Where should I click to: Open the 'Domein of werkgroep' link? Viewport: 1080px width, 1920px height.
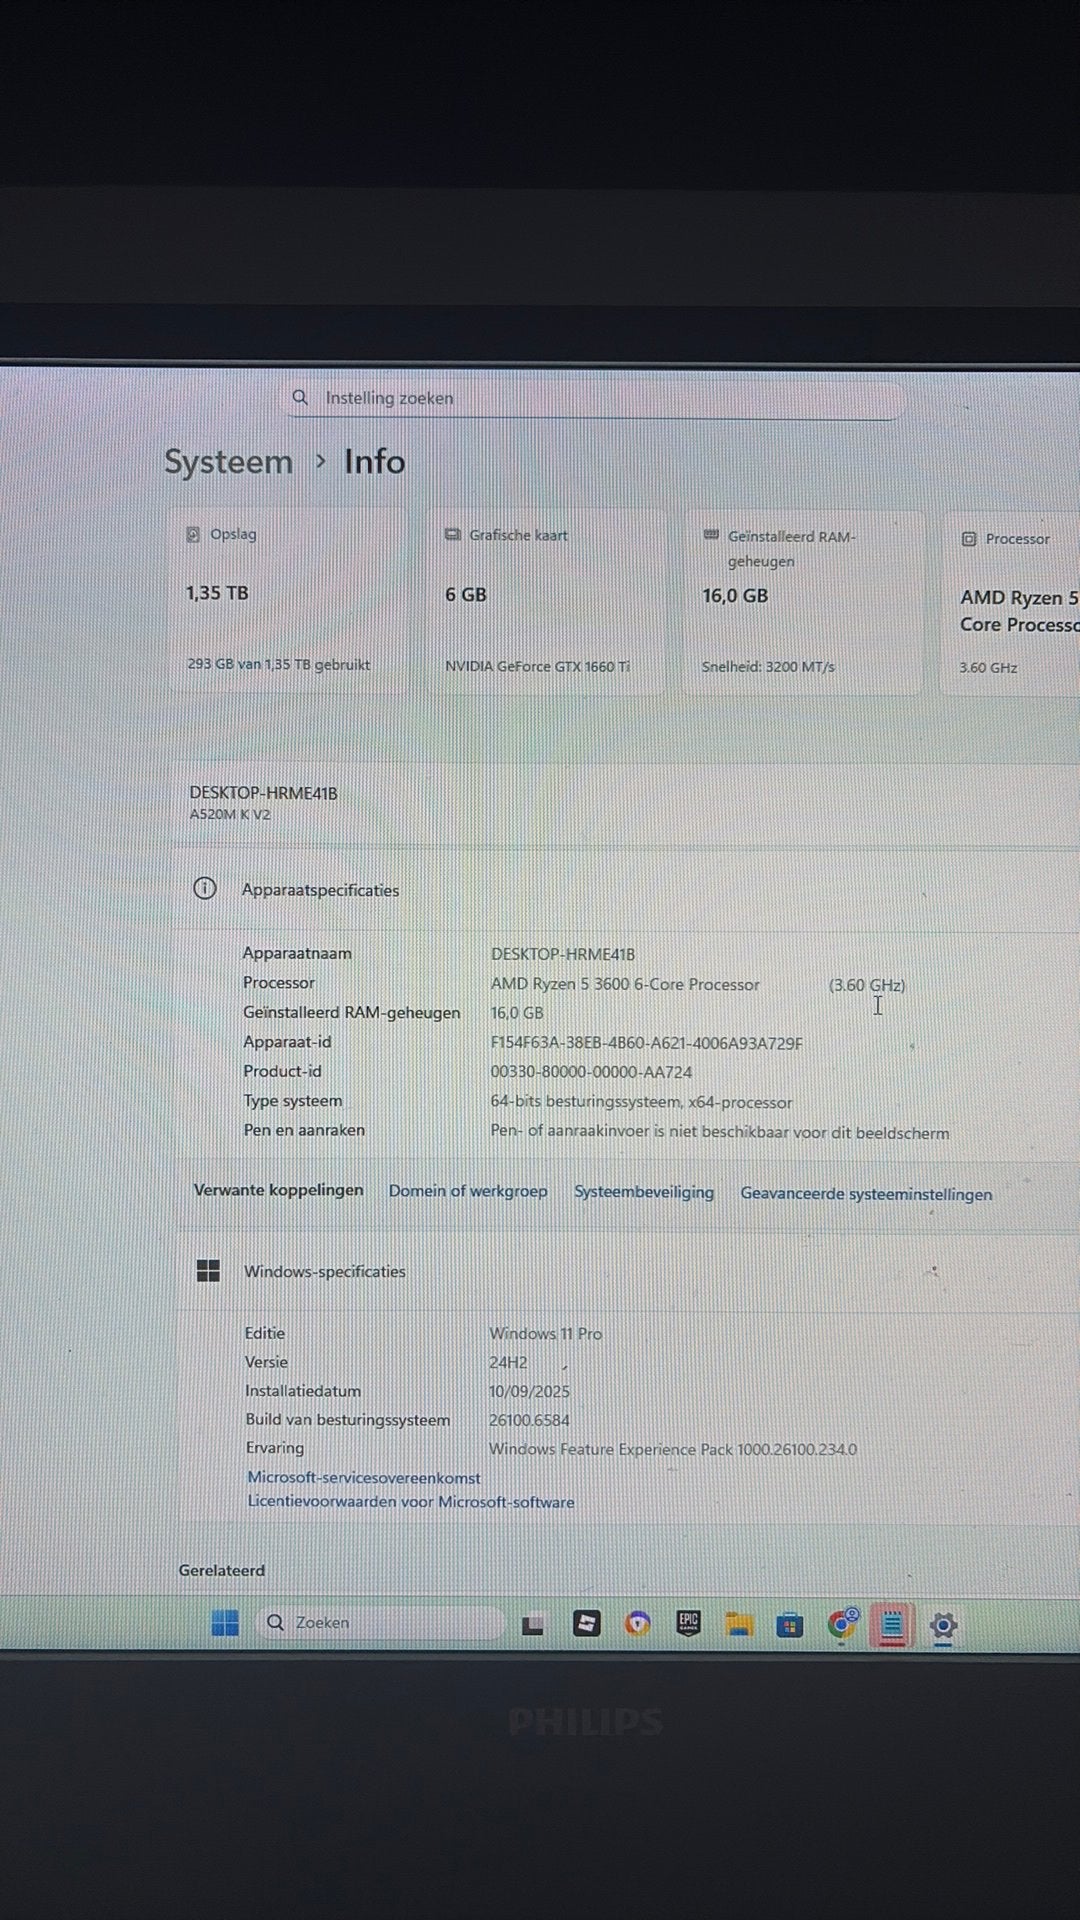pyautogui.click(x=468, y=1191)
